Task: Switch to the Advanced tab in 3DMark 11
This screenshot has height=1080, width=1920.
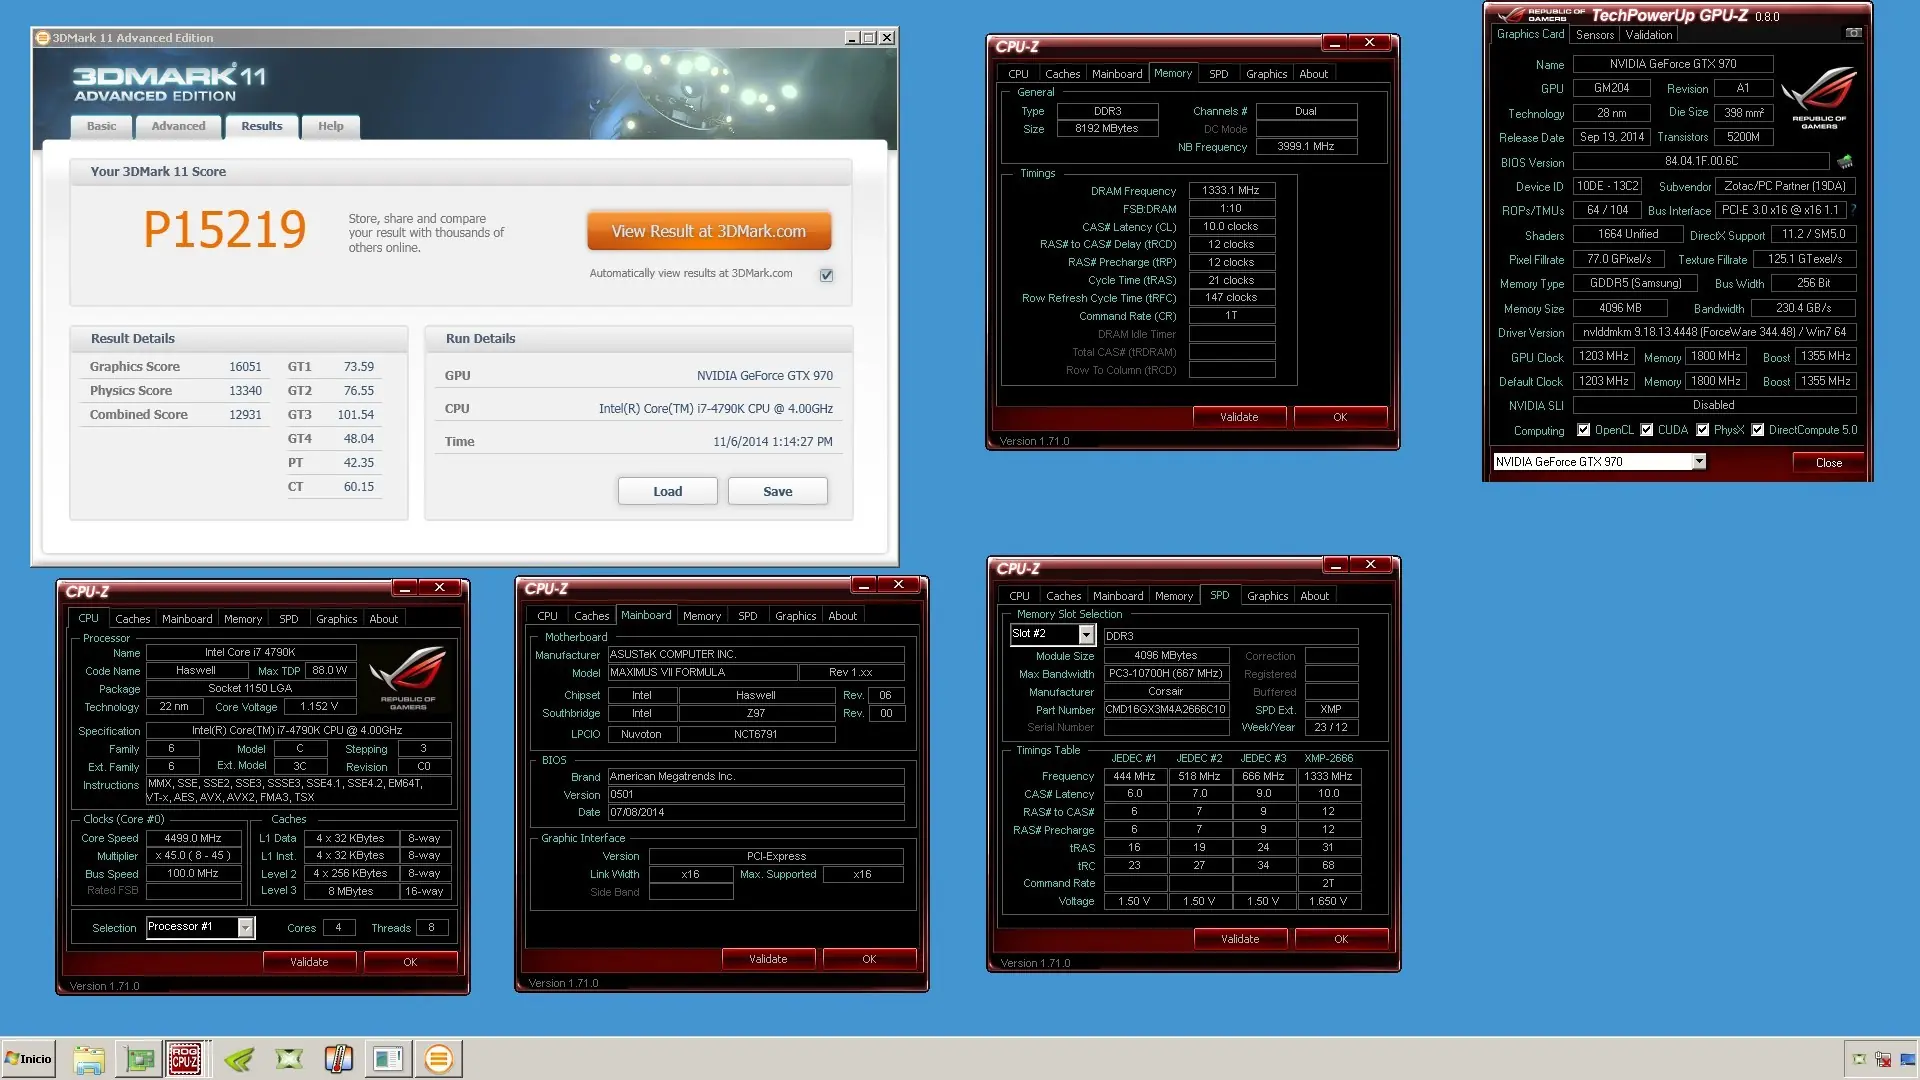Action: tap(178, 126)
